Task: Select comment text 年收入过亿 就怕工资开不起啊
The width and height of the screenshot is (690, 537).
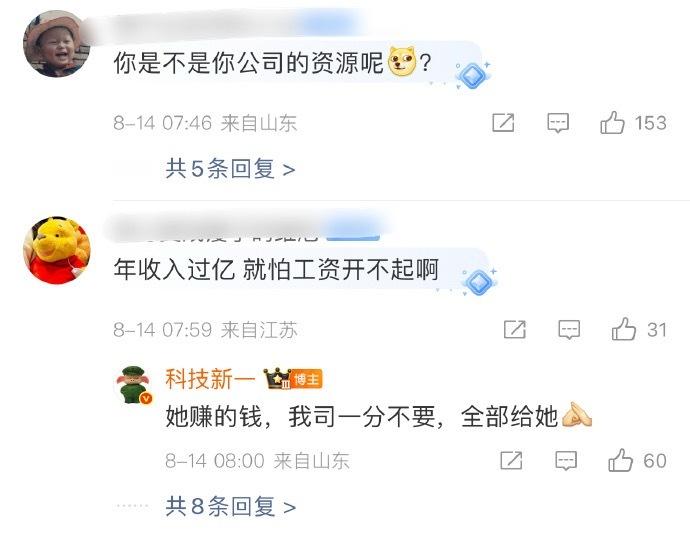Action: [276, 269]
